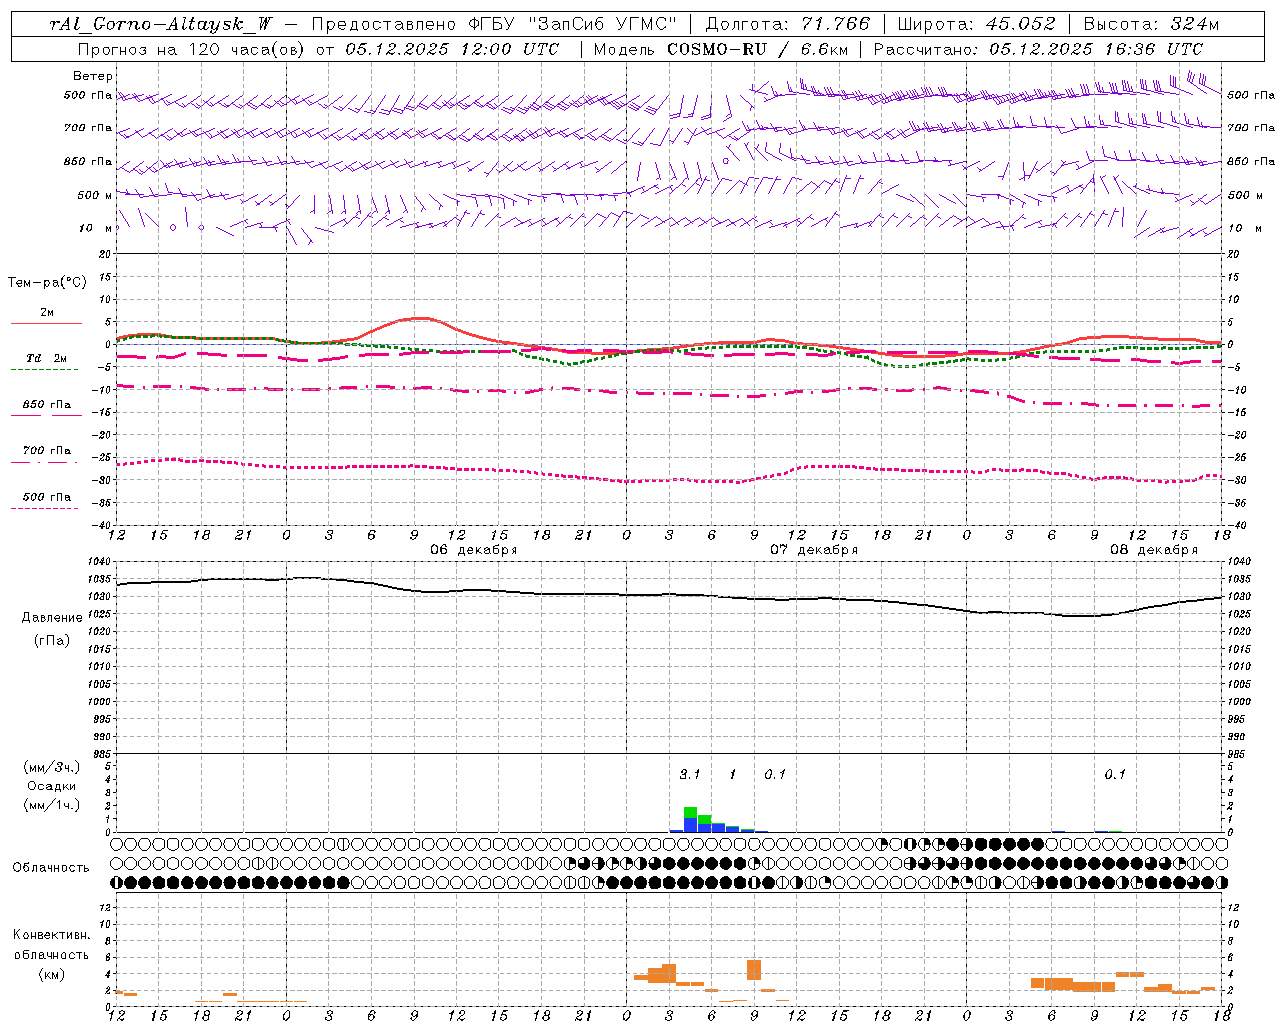This screenshot has height=1024, width=1280.
Task: Click the 3.1 precipitation total
Action: click(x=690, y=774)
